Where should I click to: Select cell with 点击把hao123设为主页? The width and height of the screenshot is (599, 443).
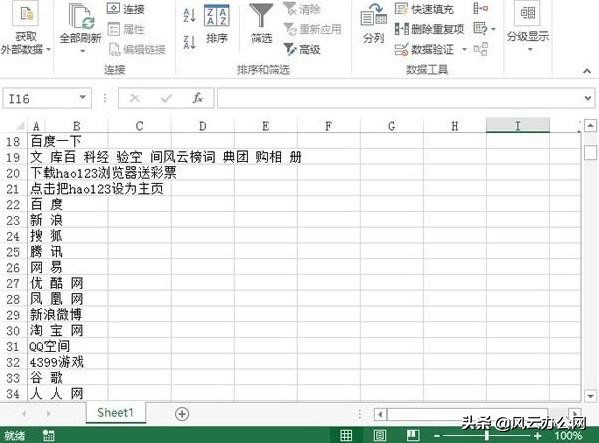[37, 189]
